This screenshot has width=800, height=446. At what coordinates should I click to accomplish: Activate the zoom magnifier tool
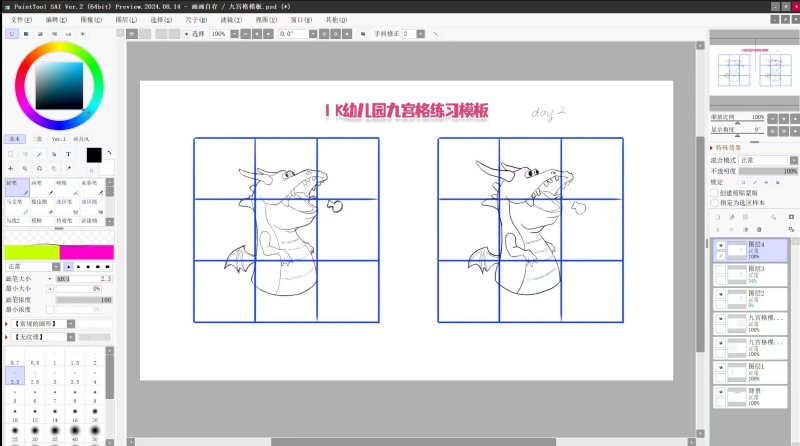pos(25,169)
